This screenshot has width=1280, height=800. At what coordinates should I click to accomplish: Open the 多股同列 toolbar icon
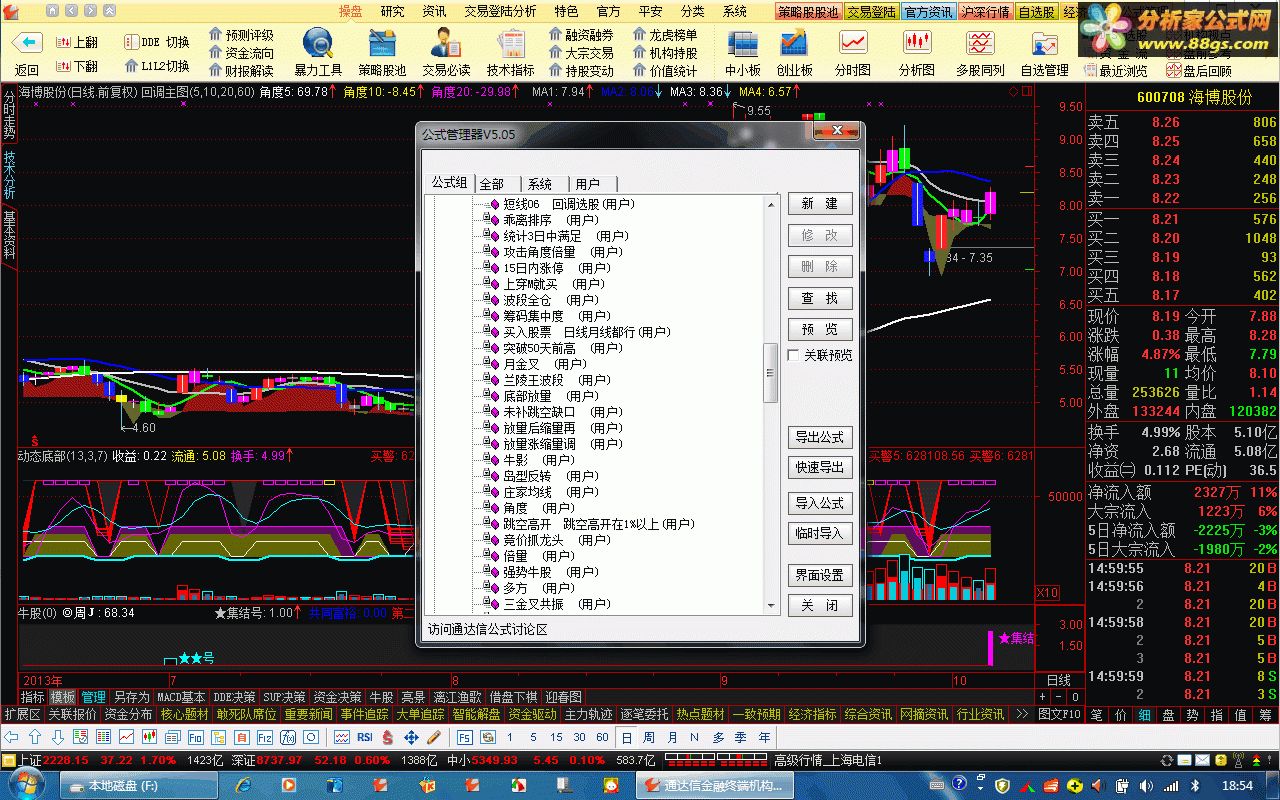980,44
